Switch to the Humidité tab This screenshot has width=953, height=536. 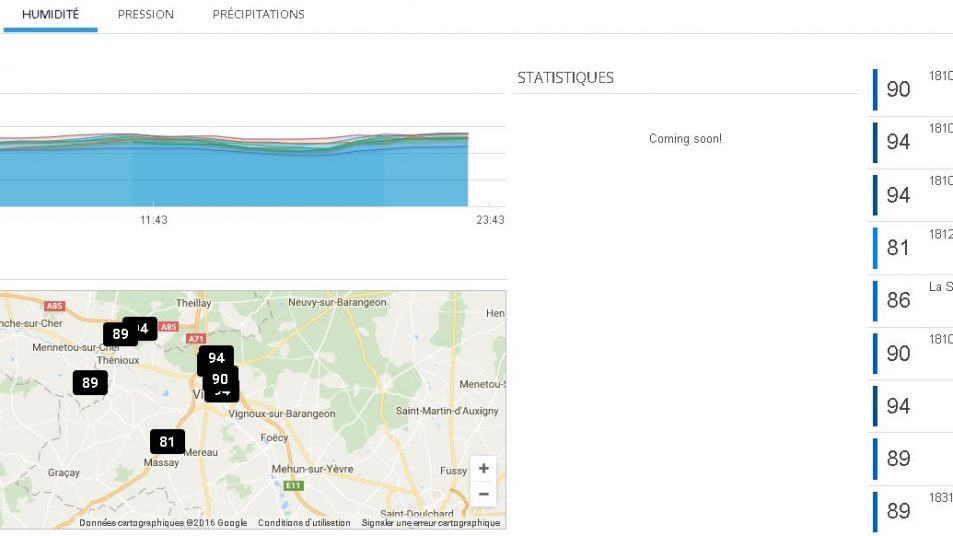(x=51, y=15)
